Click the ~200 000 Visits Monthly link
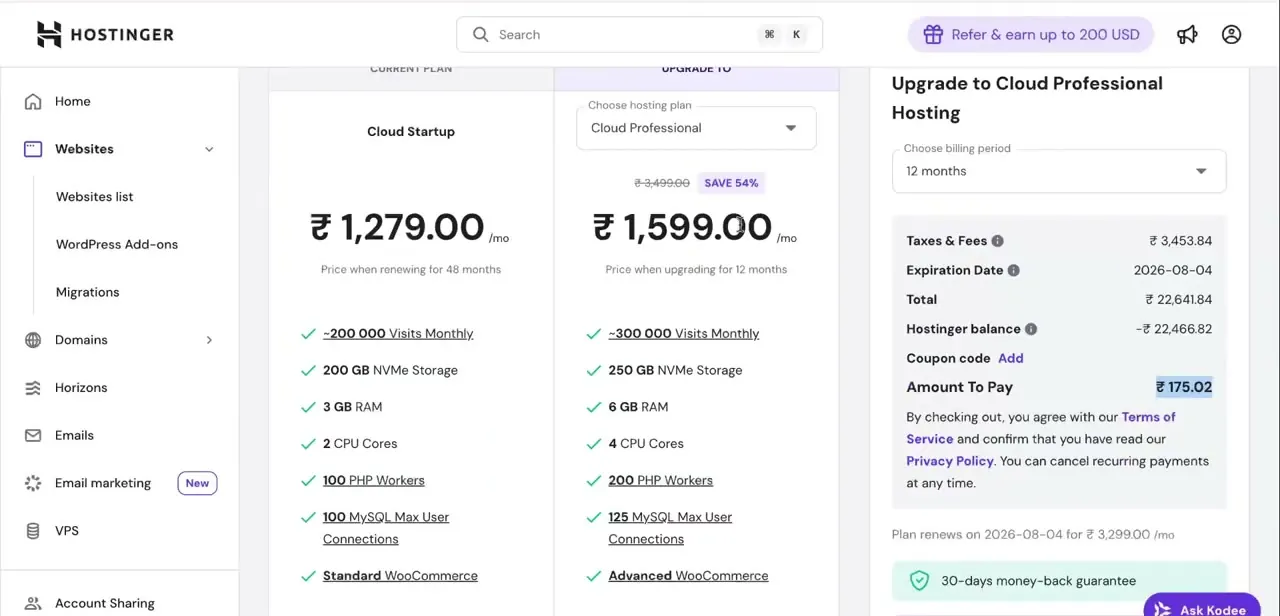Screen dimensions: 1280x616 pos(398,334)
